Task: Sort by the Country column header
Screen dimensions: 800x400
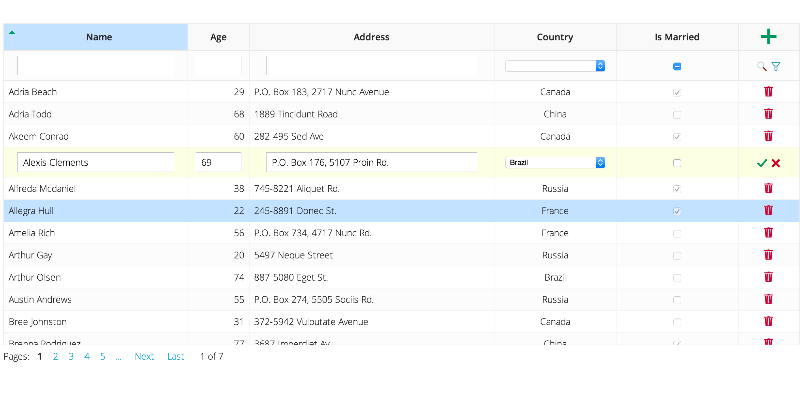Action: click(x=555, y=37)
